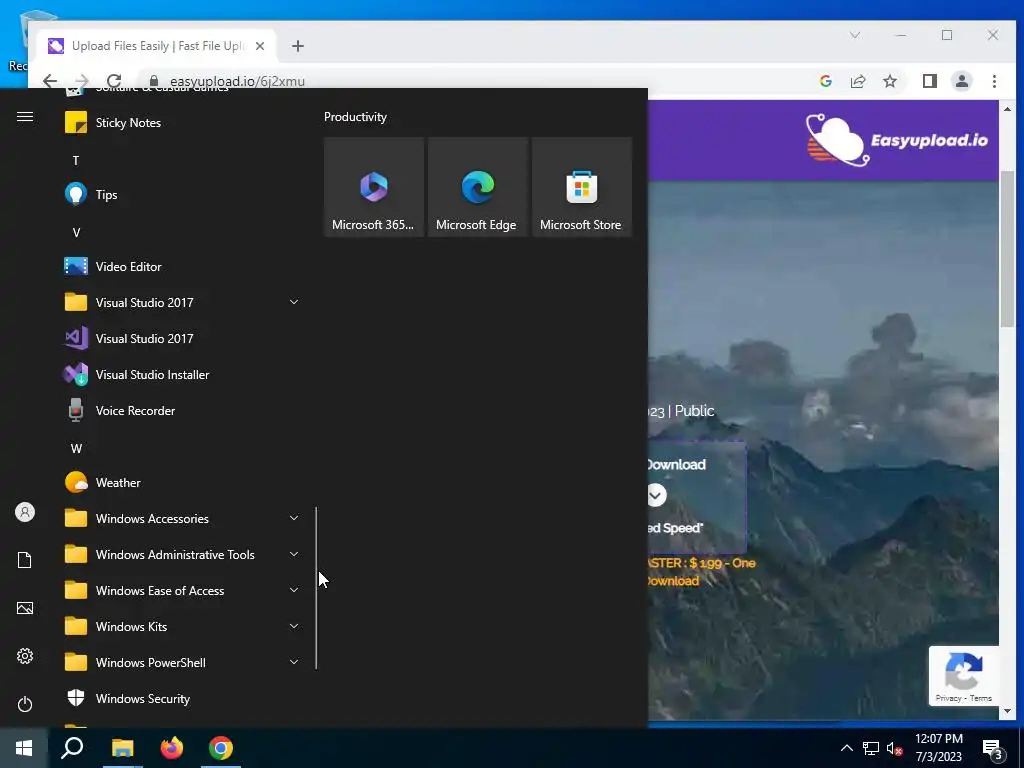Open the Microsoft 365 tile
The height and width of the screenshot is (768, 1024).
[374, 187]
